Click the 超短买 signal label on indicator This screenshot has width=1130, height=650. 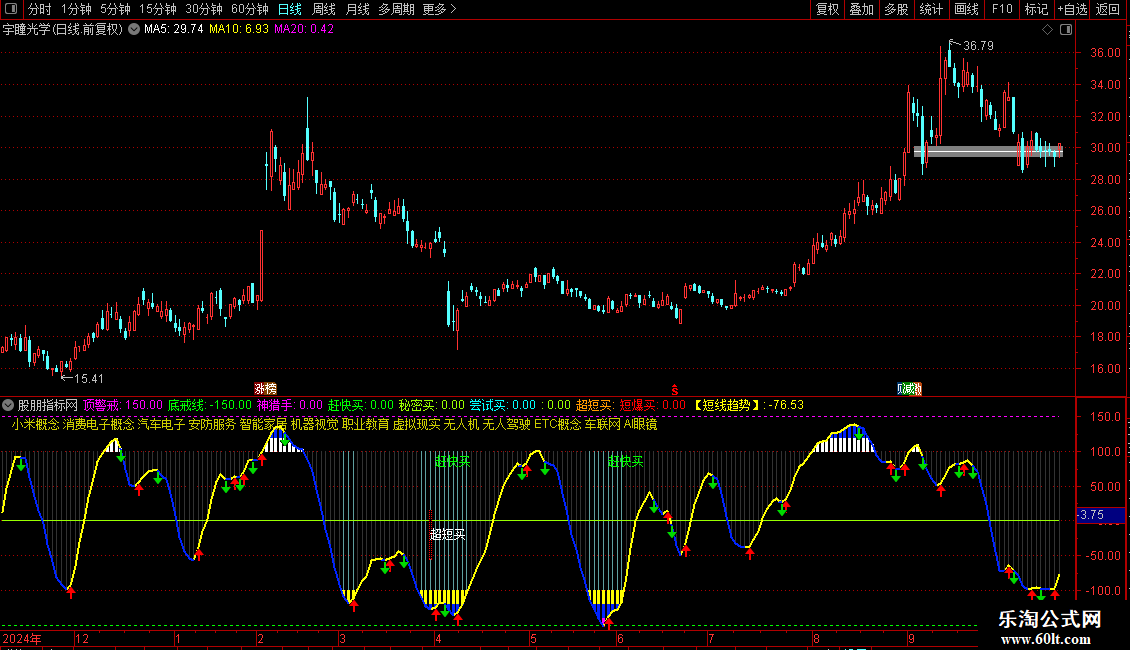click(x=448, y=534)
